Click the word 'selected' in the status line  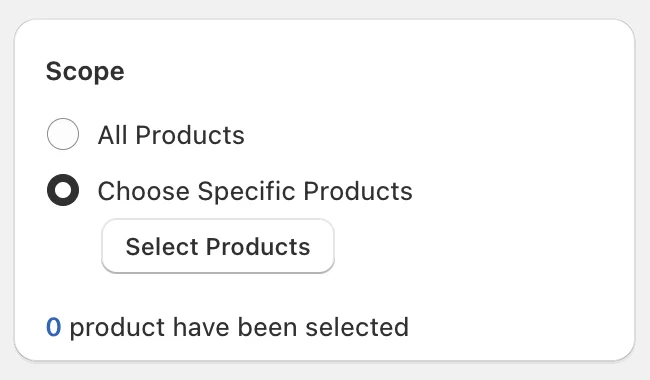357,327
